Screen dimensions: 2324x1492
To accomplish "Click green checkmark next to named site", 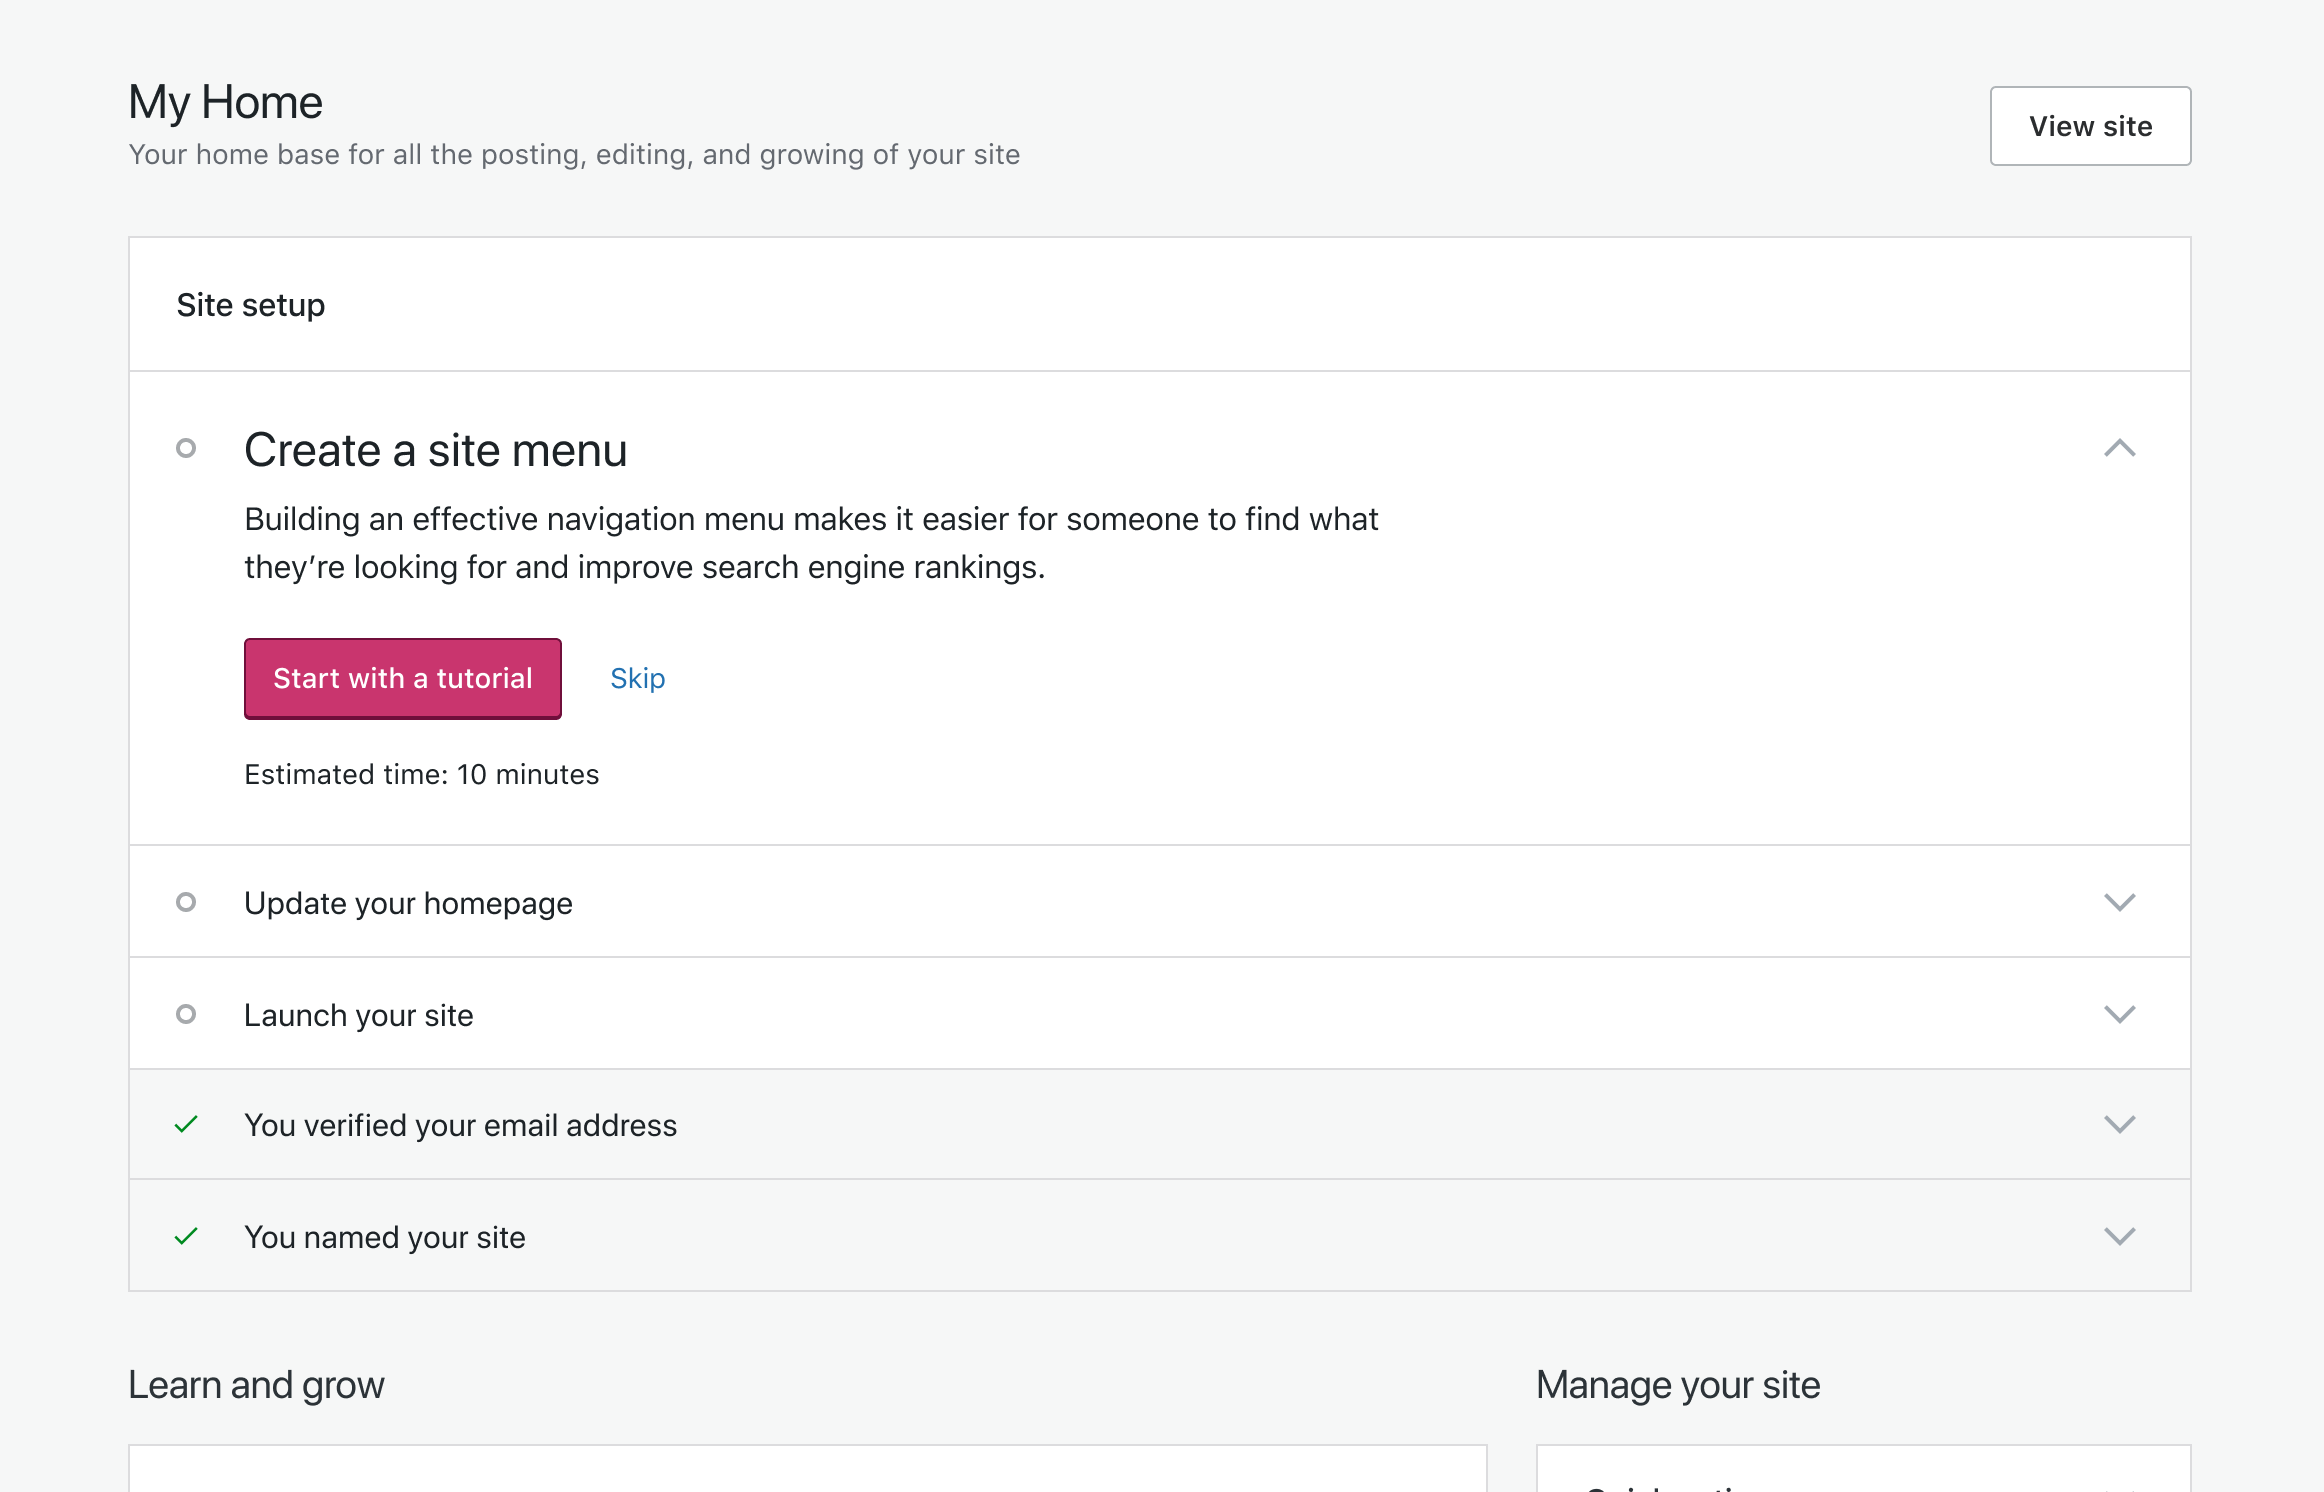I will [186, 1236].
